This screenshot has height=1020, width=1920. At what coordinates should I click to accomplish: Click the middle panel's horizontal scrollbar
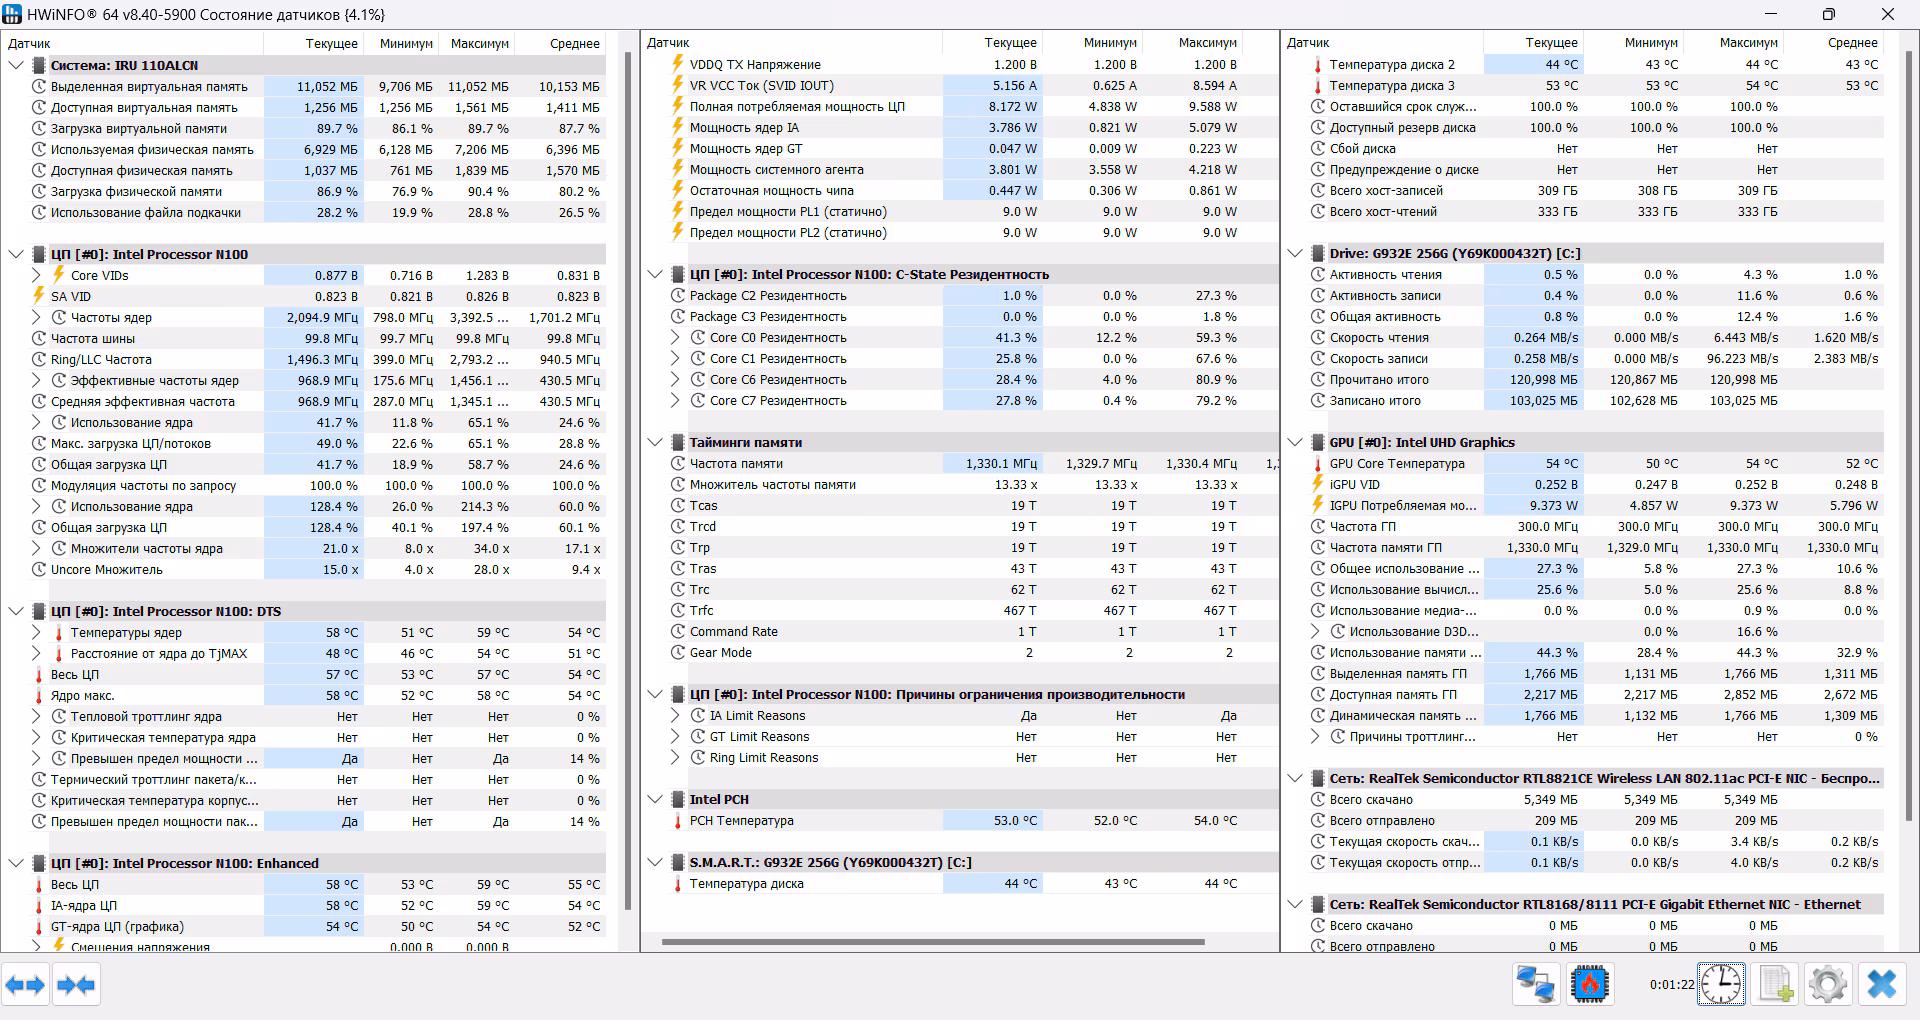(x=933, y=942)
